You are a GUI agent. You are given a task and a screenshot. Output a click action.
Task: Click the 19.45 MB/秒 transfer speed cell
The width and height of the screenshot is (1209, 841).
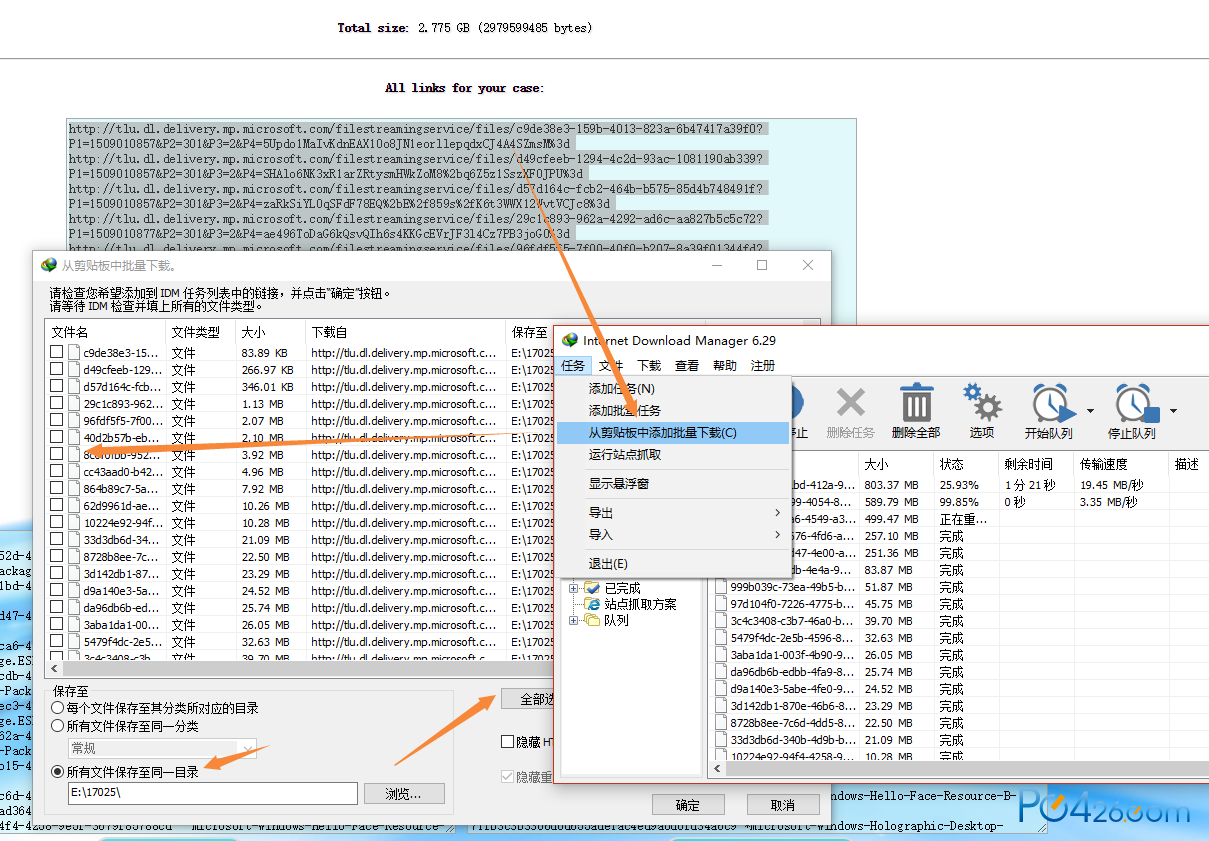pos(1111,485)
